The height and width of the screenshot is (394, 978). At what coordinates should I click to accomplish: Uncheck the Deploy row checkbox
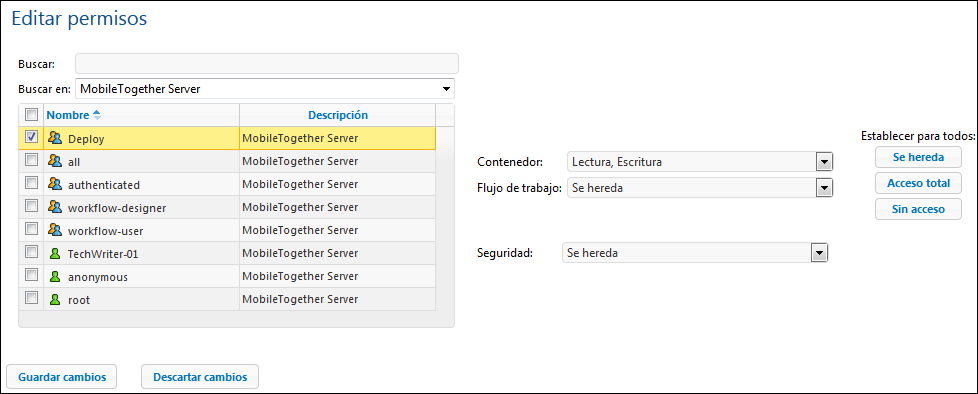pyautogui.click(x=31, y=137)
